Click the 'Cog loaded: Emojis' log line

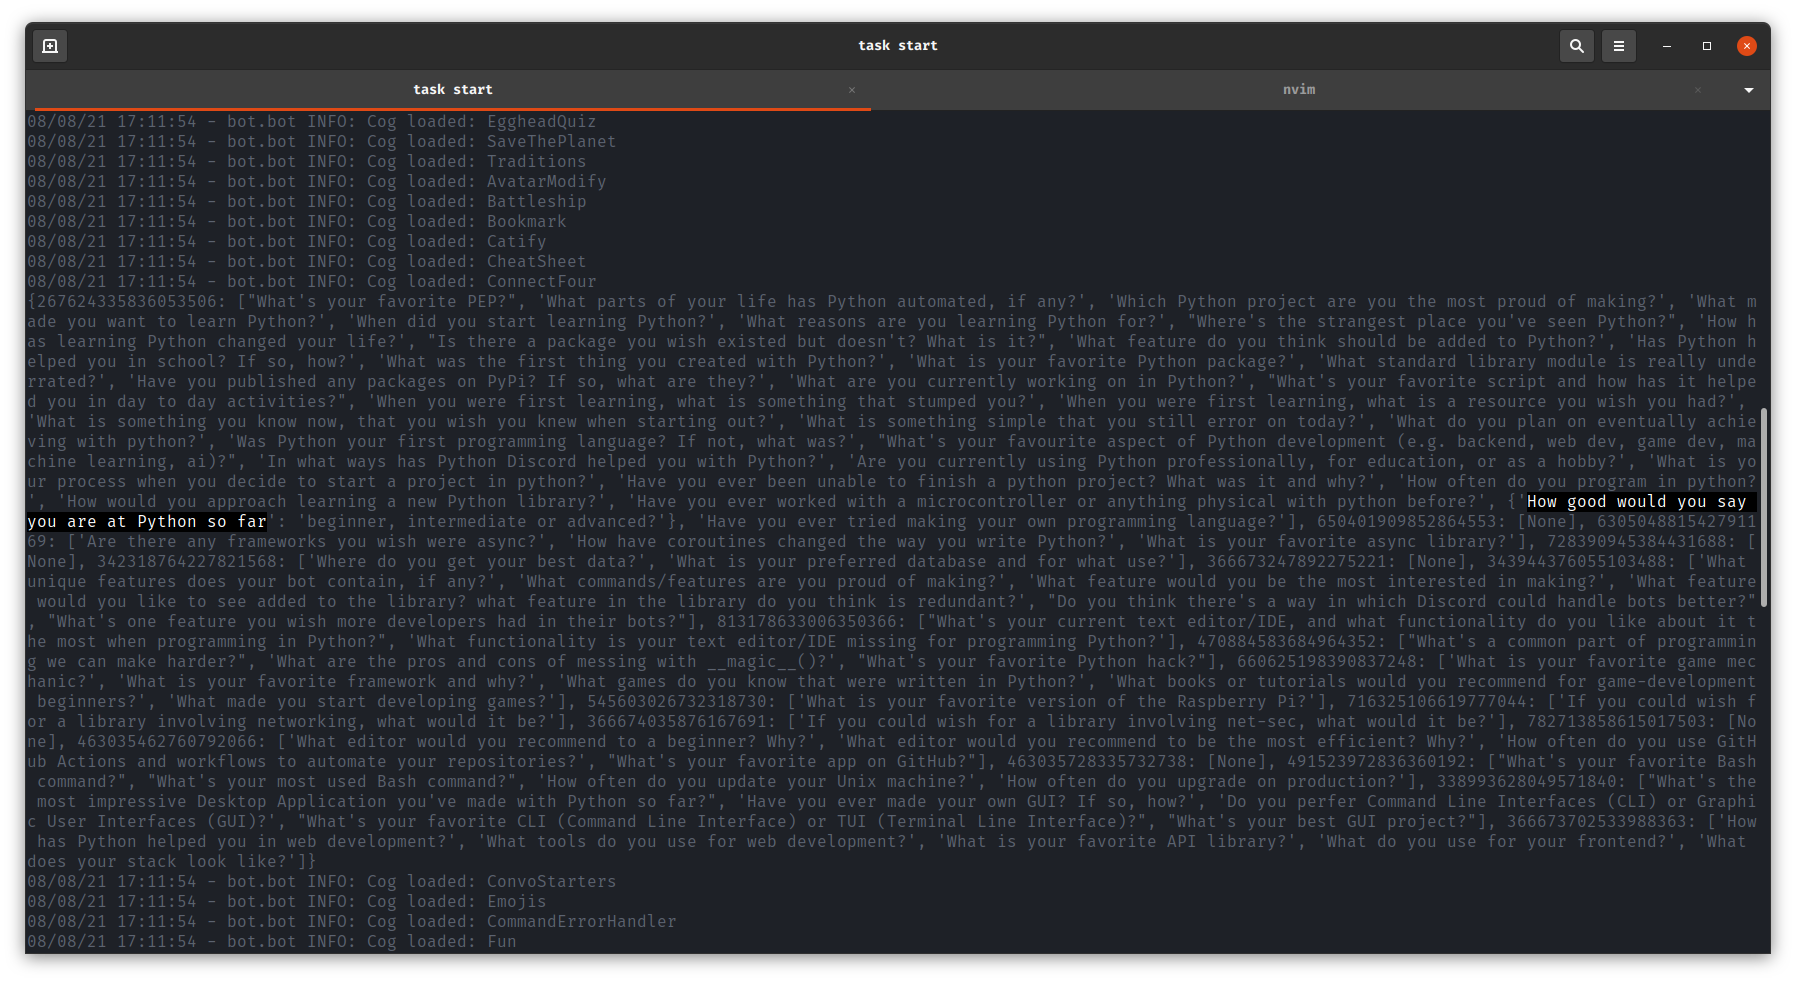click(287, 902)
